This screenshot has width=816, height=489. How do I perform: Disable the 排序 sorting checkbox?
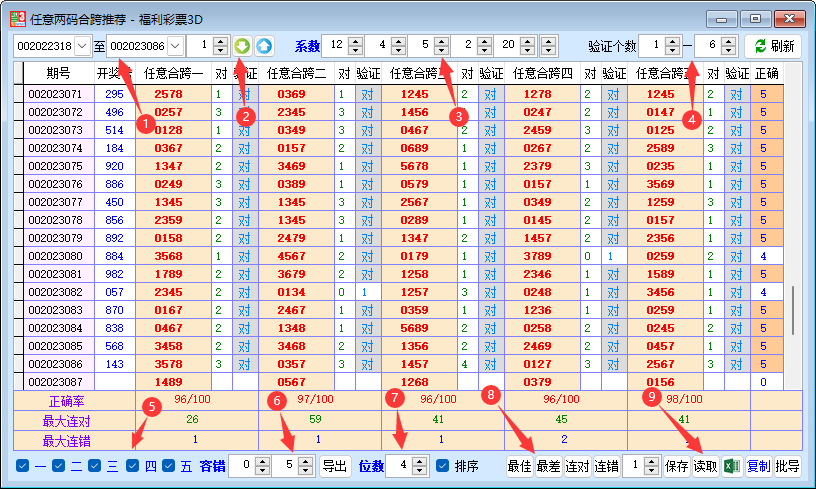443,466
